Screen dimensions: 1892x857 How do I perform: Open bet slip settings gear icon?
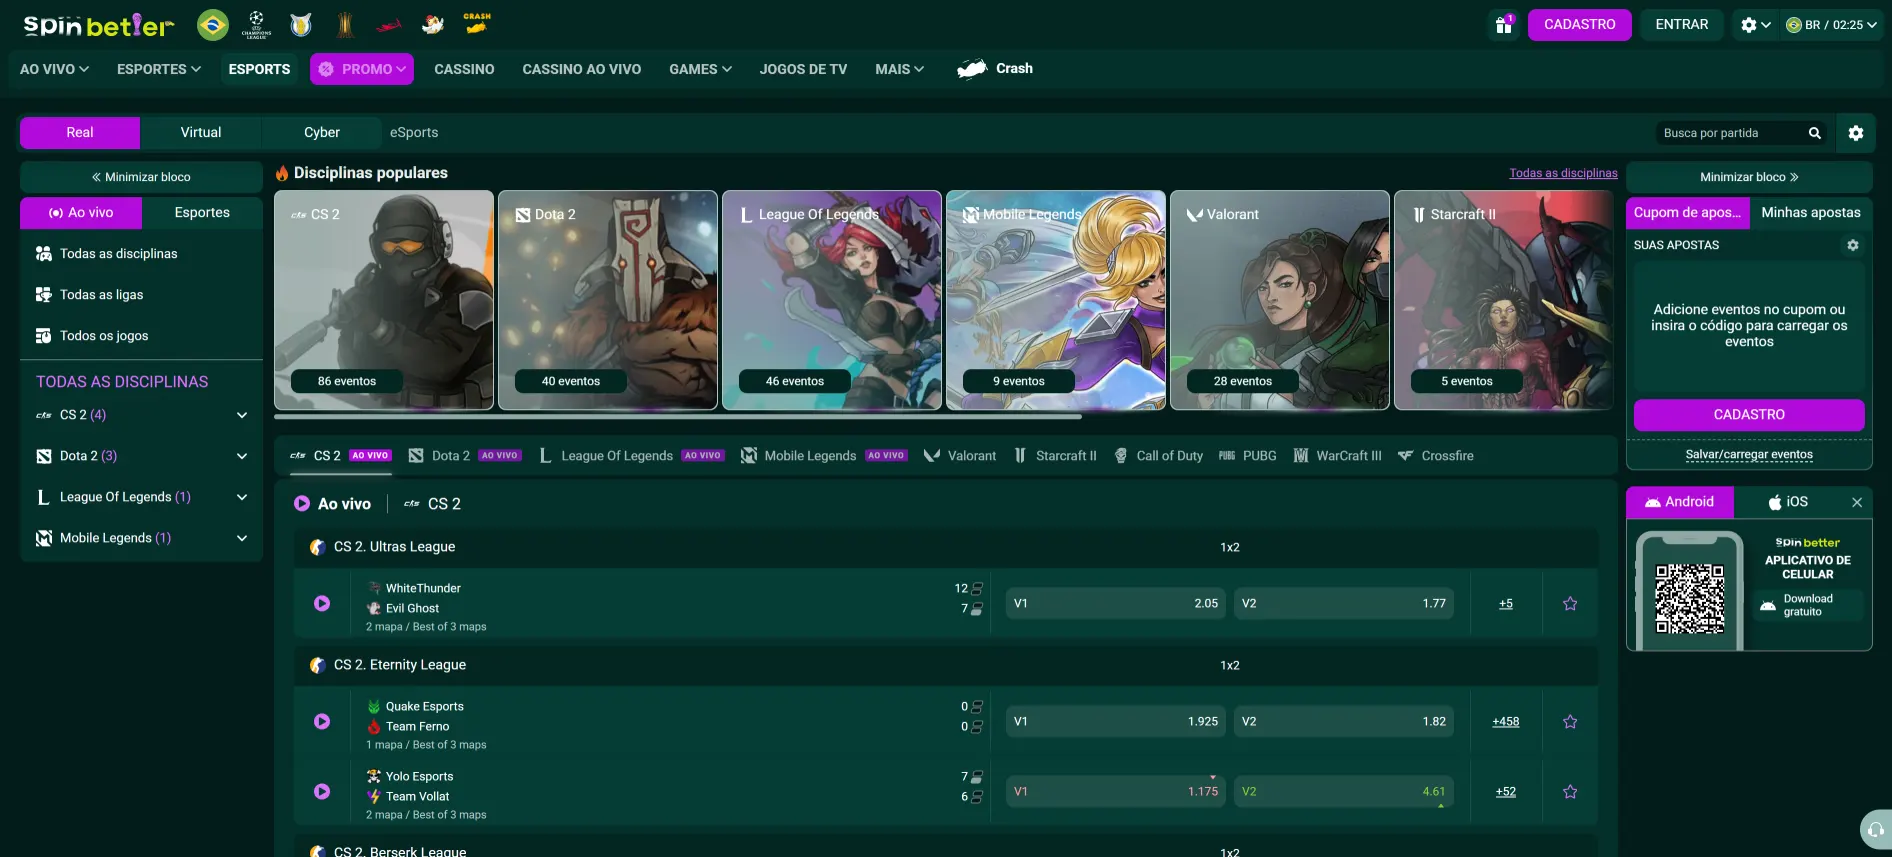tap(1852, 245)
